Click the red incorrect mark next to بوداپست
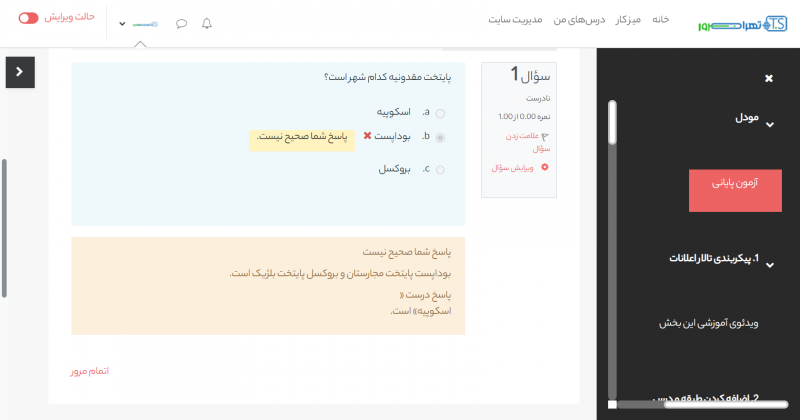The height and width of the screenshot is (420, 800). 367,136
